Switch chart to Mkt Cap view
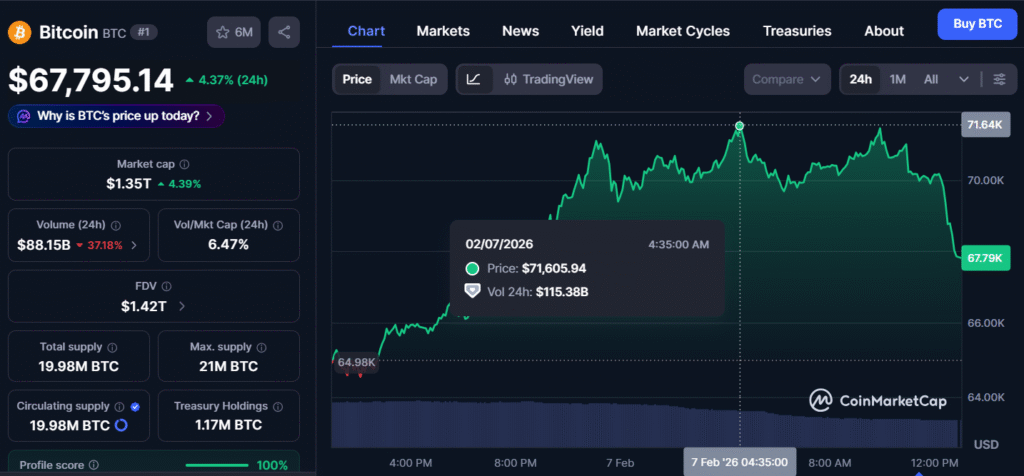The image size is (1024, 476). [413, 79]
